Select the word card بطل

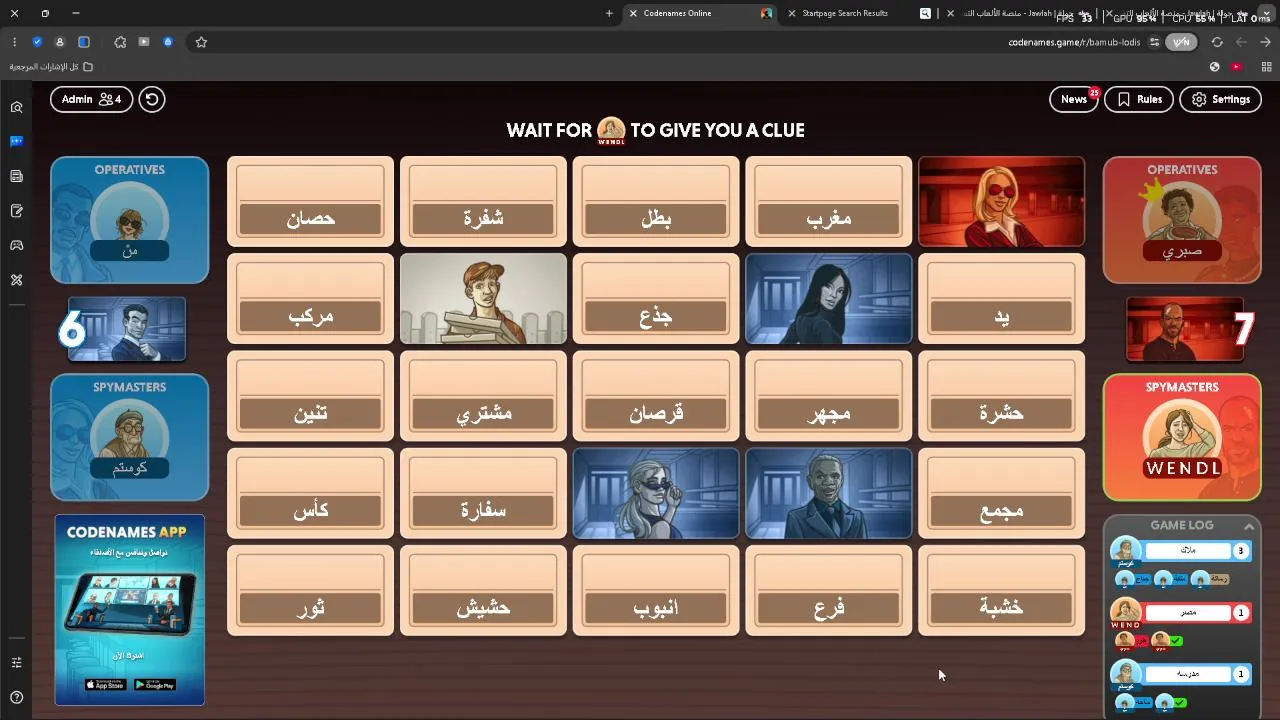click(656, 201)
